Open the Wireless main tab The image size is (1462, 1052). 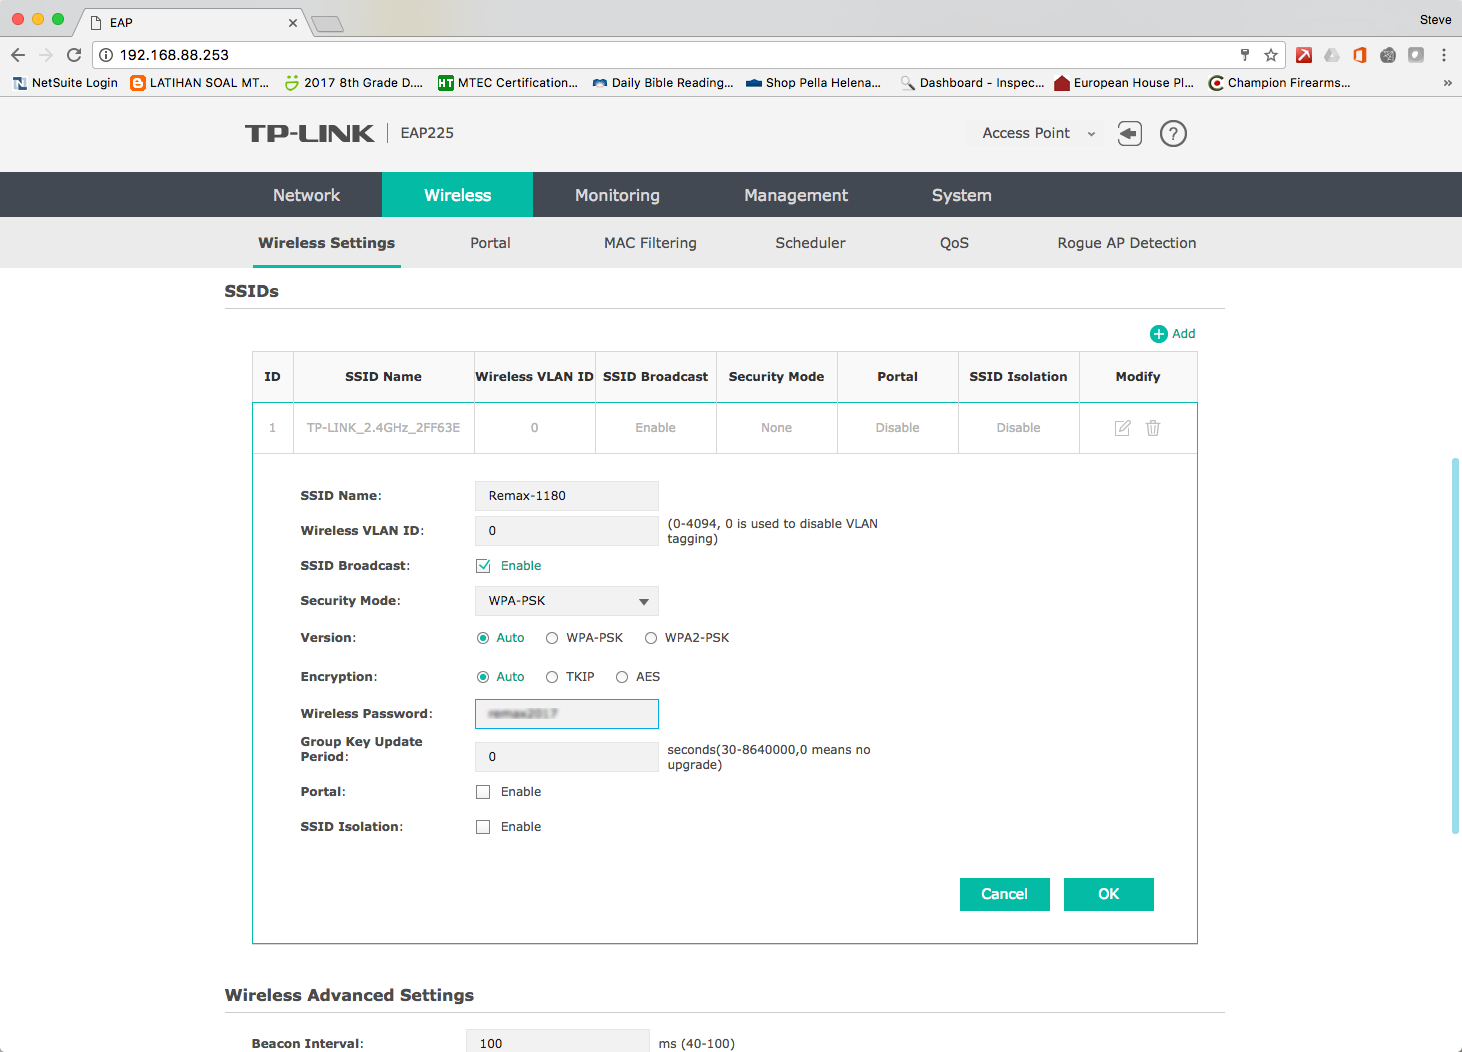tap(457, 195)
